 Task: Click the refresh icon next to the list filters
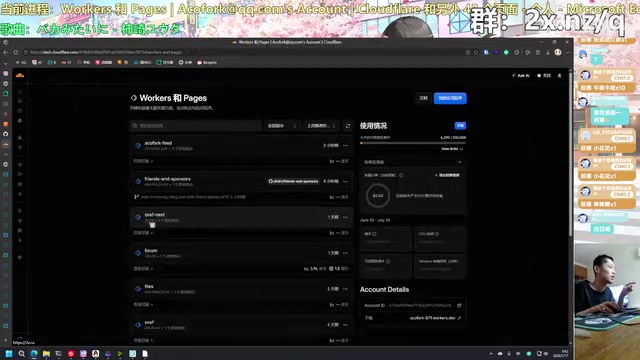click(347, 126)
